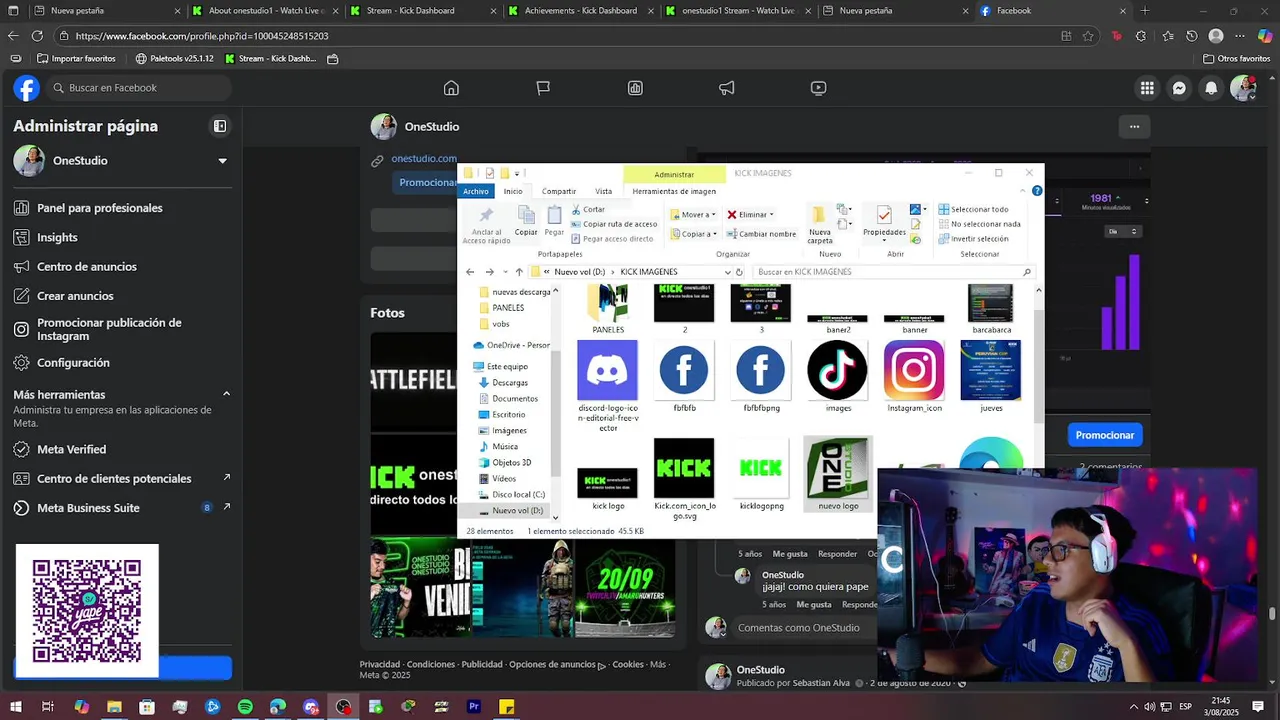Click Invertir selección in ribbon
Viewport: 1280px width, 720px height.
(973, 239)
